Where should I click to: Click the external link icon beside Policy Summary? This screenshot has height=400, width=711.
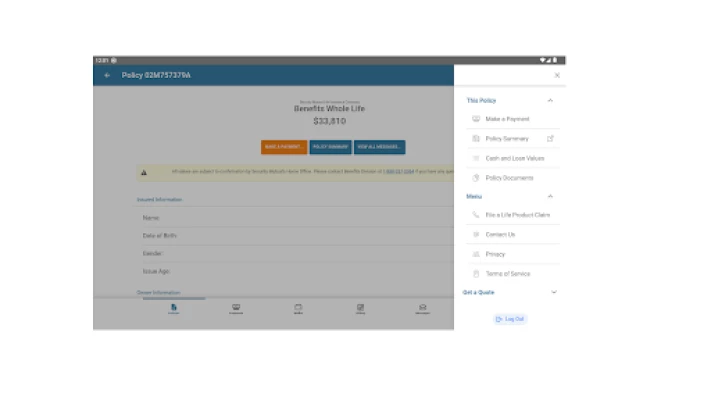(550, 139)
